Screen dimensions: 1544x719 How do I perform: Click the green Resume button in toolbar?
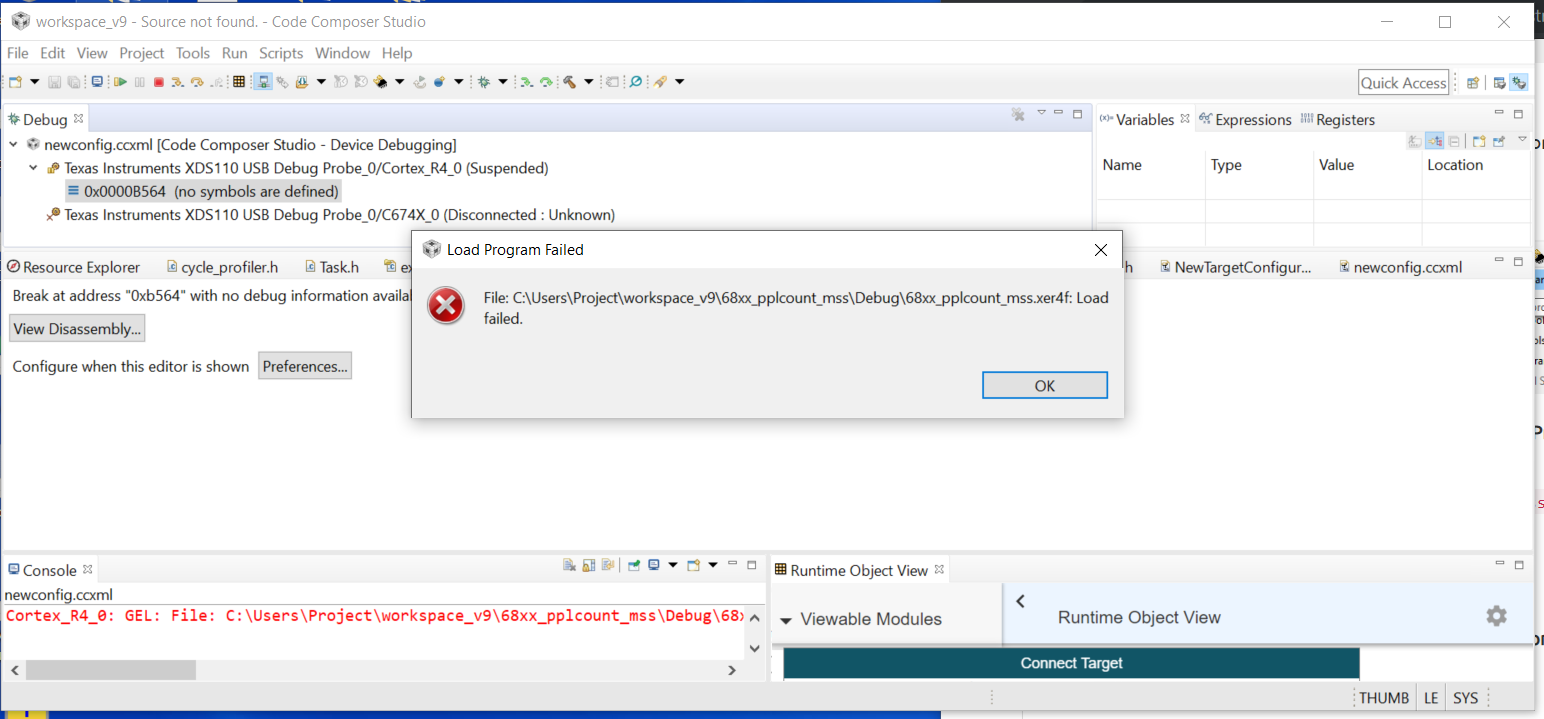click(120, 82)
